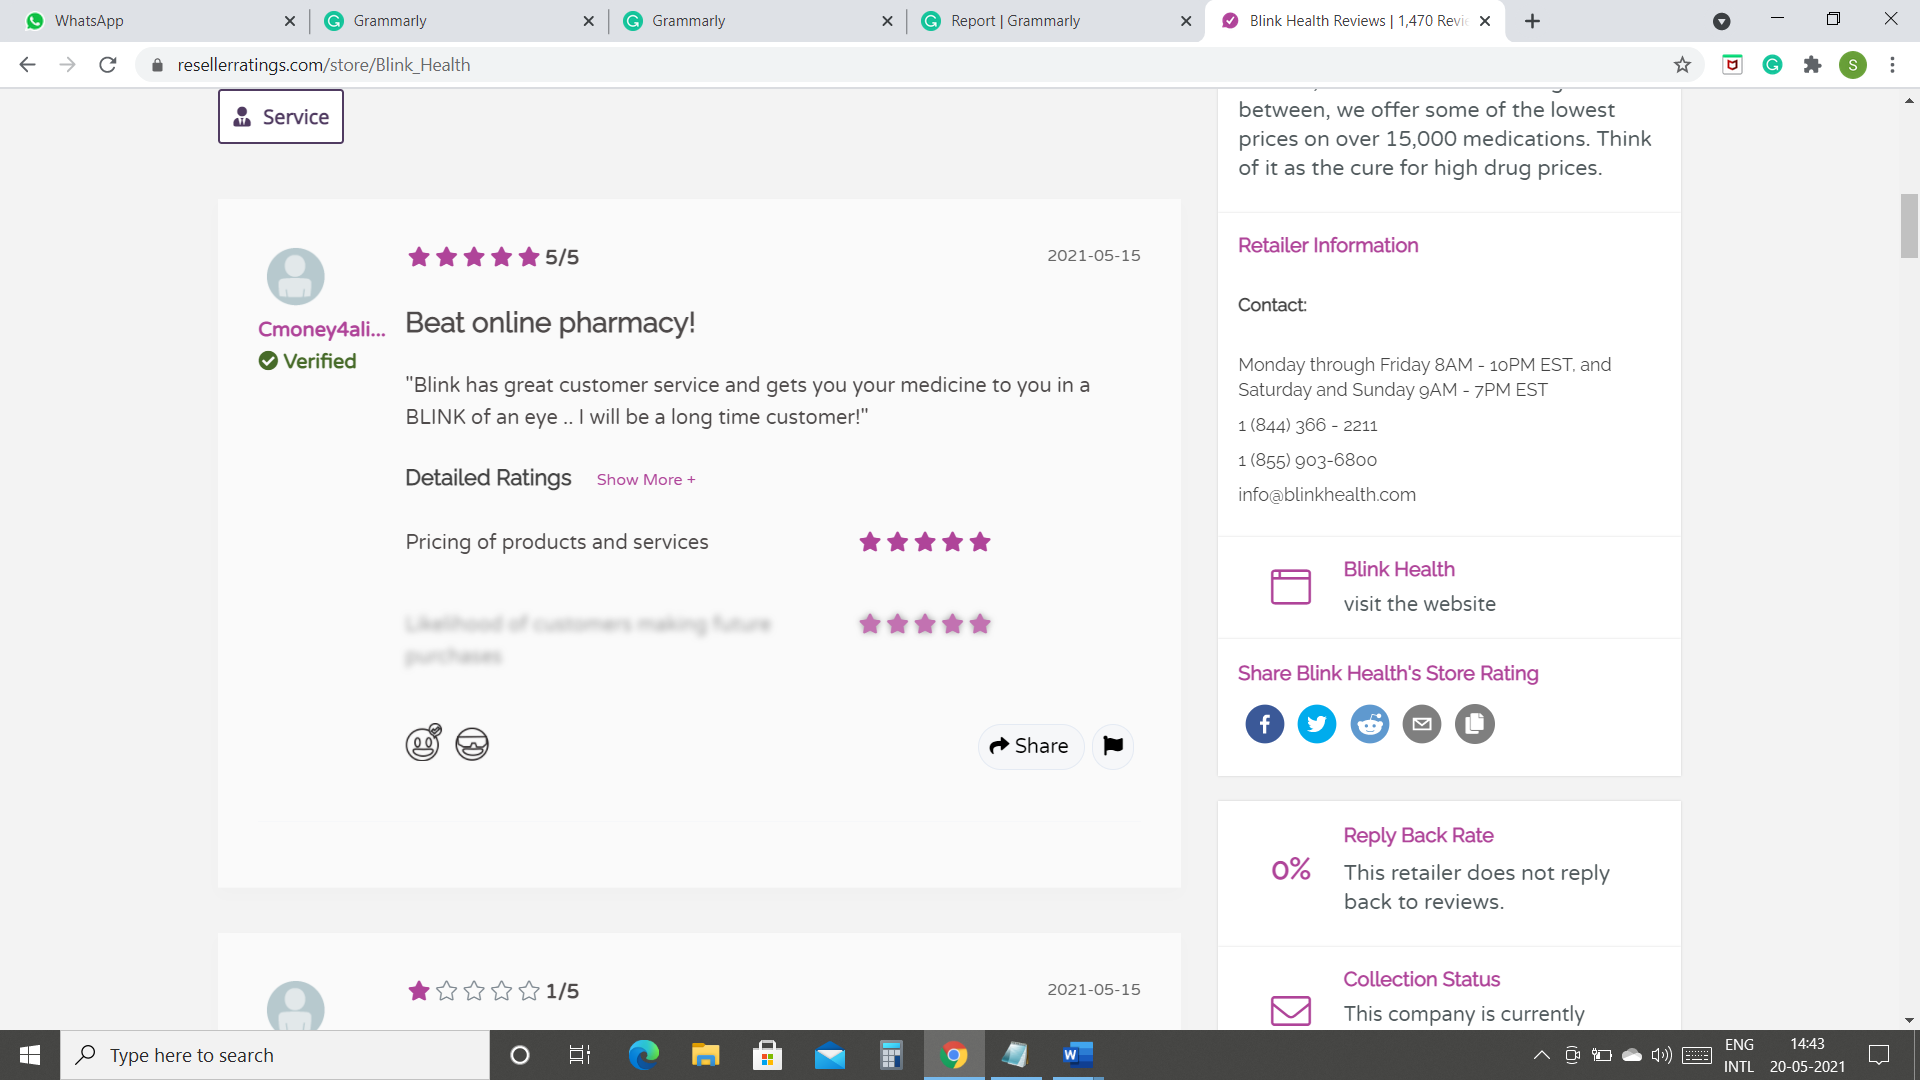Click the Blink Health website window icon
This screenshot has width=1920, height=1080.
[x=1290, y=586]
